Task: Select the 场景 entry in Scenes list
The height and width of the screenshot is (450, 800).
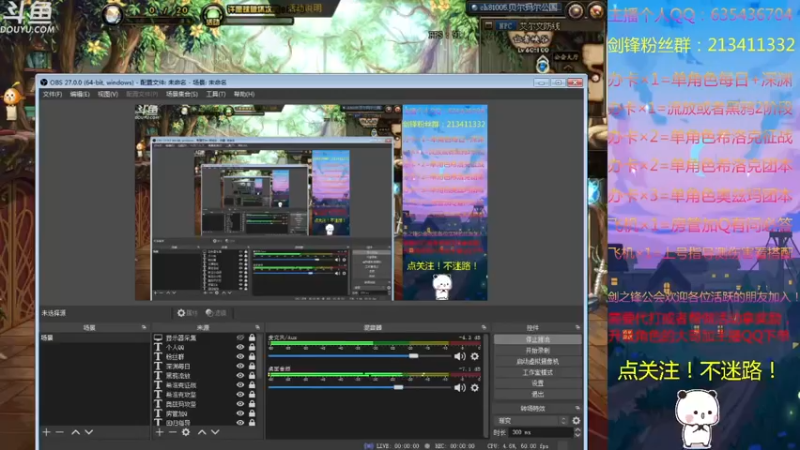Action: [94, 338]
